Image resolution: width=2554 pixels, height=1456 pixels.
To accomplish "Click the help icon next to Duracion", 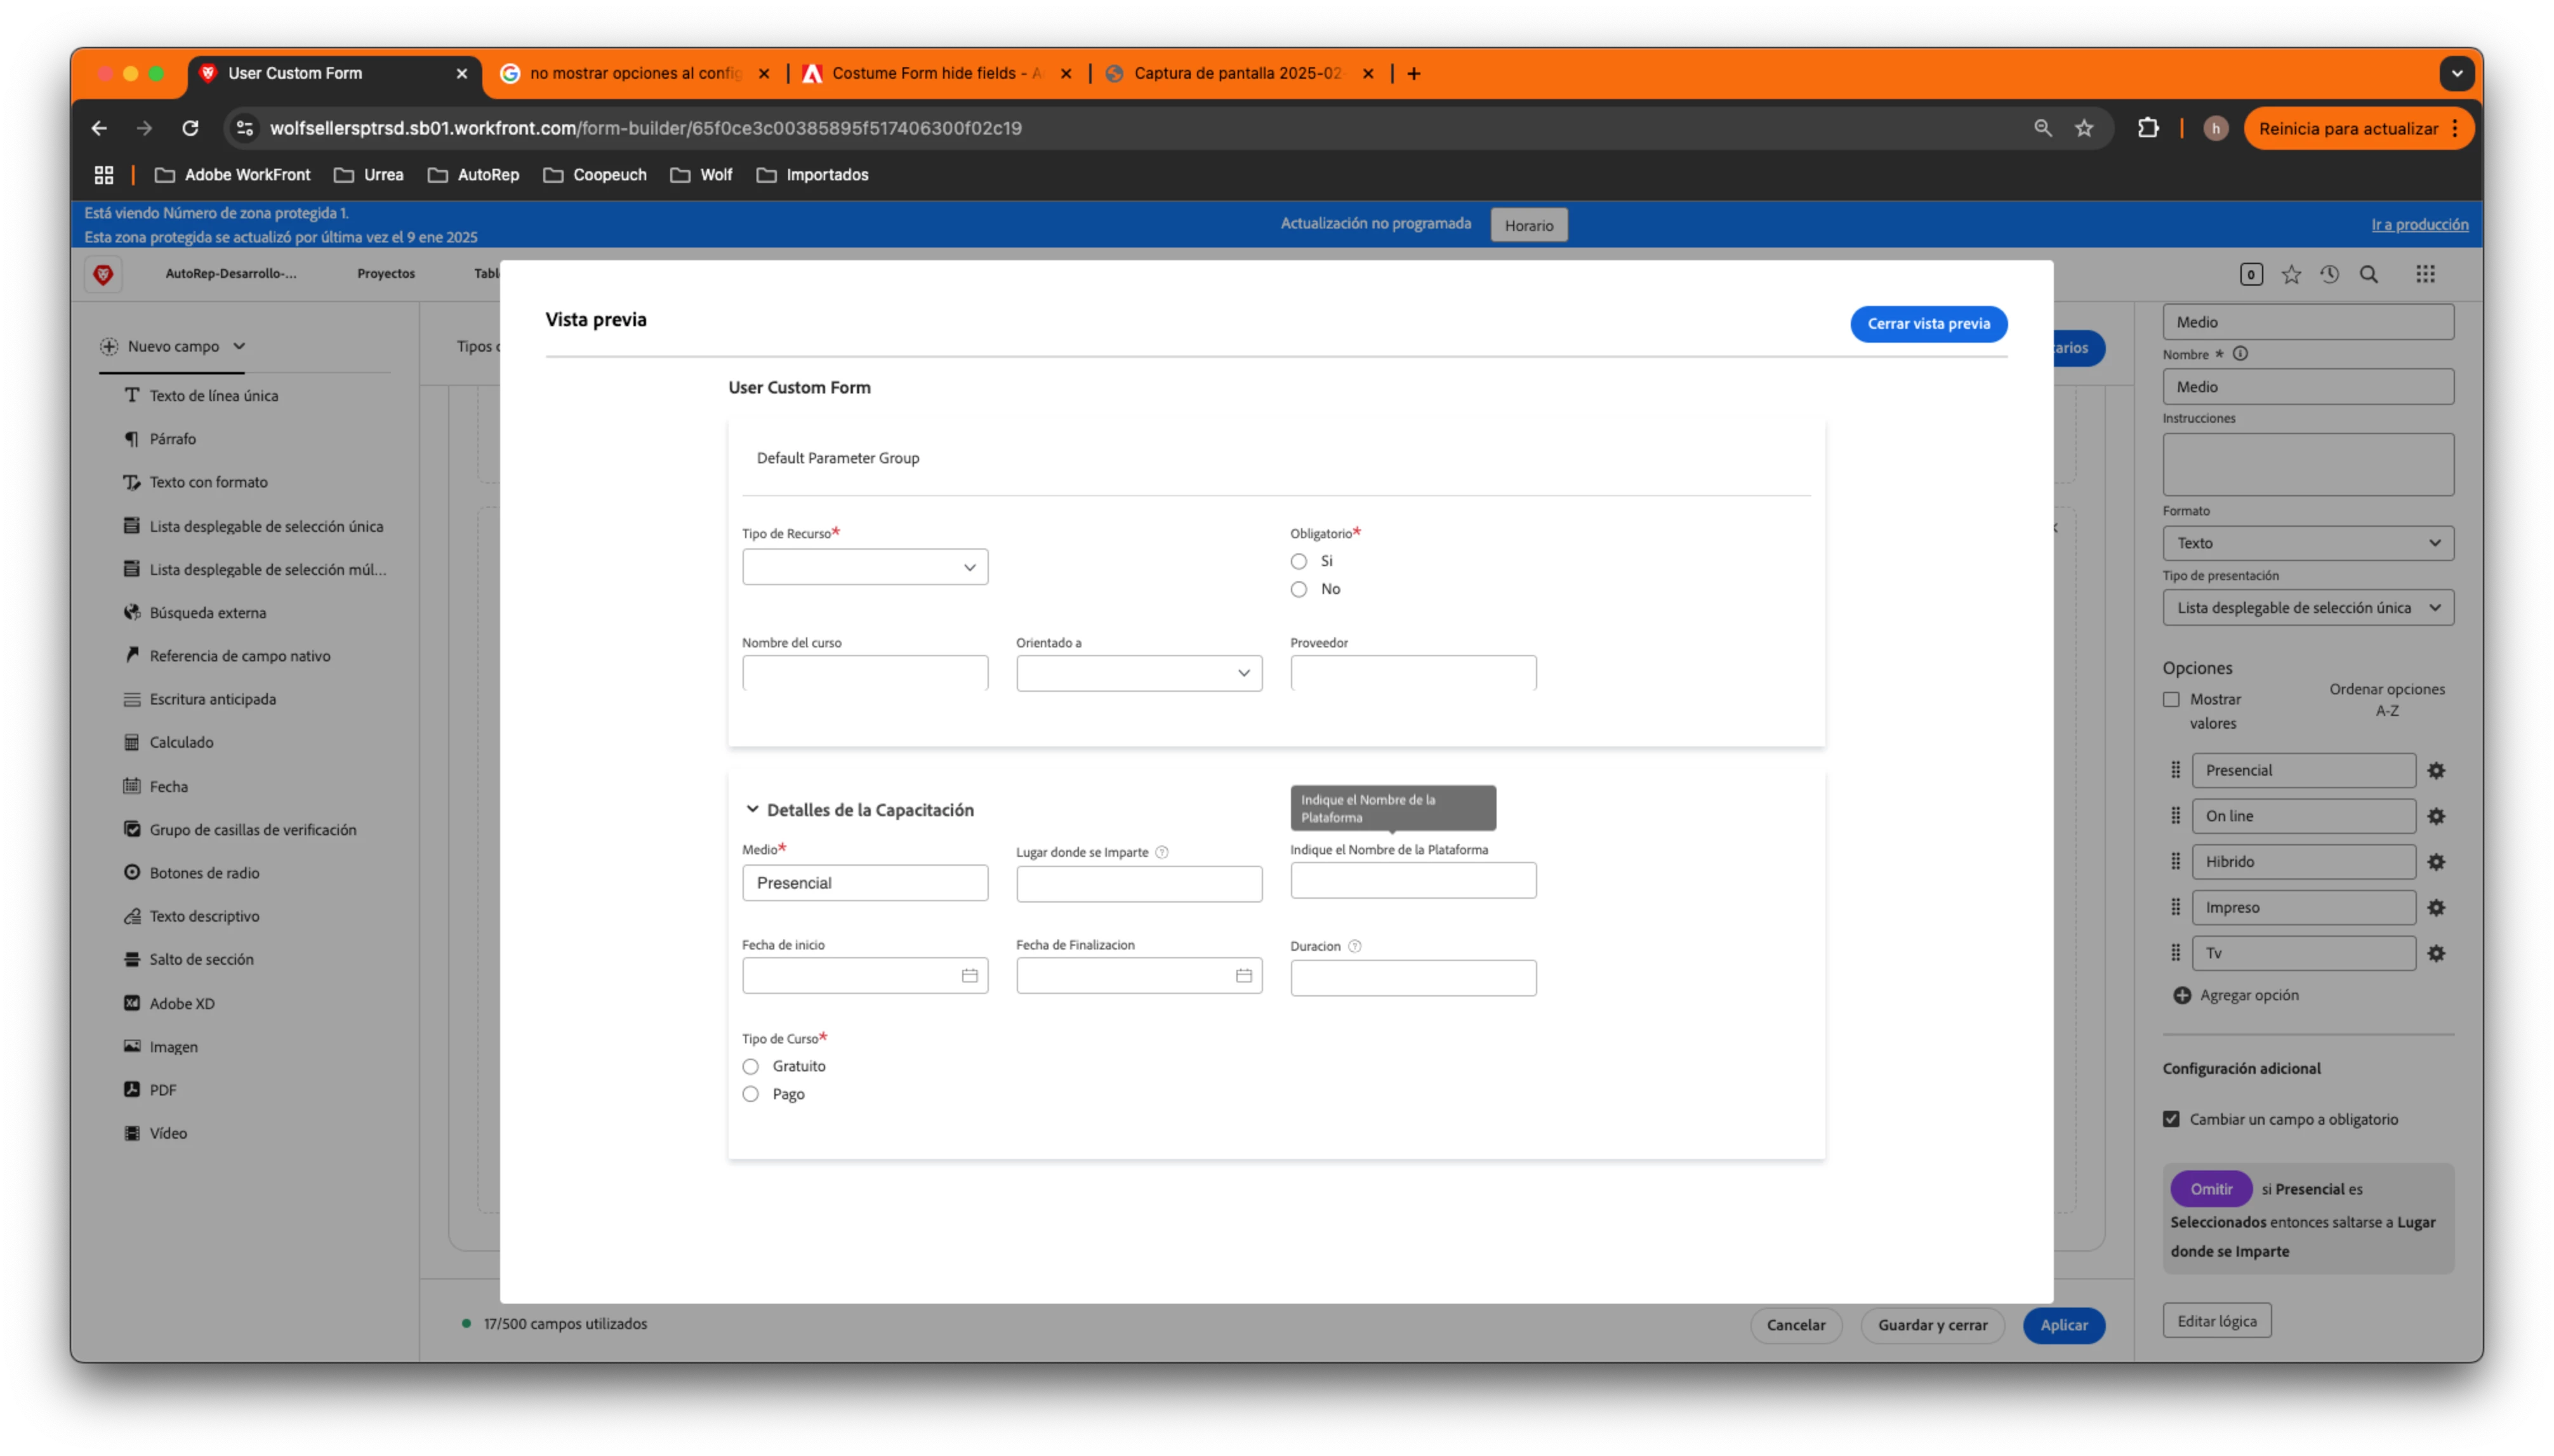I will click(x=1354, y=946).
